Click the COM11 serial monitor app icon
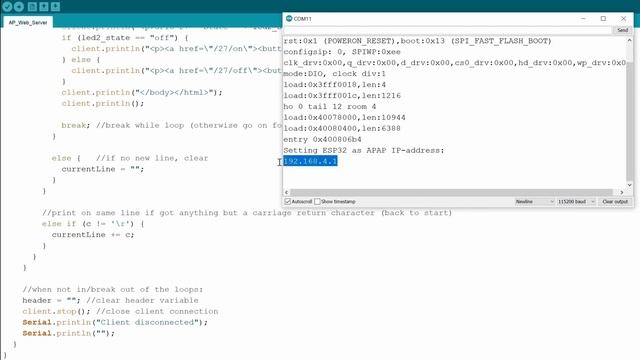Screen dimensions: 640x360 [289, 18]
